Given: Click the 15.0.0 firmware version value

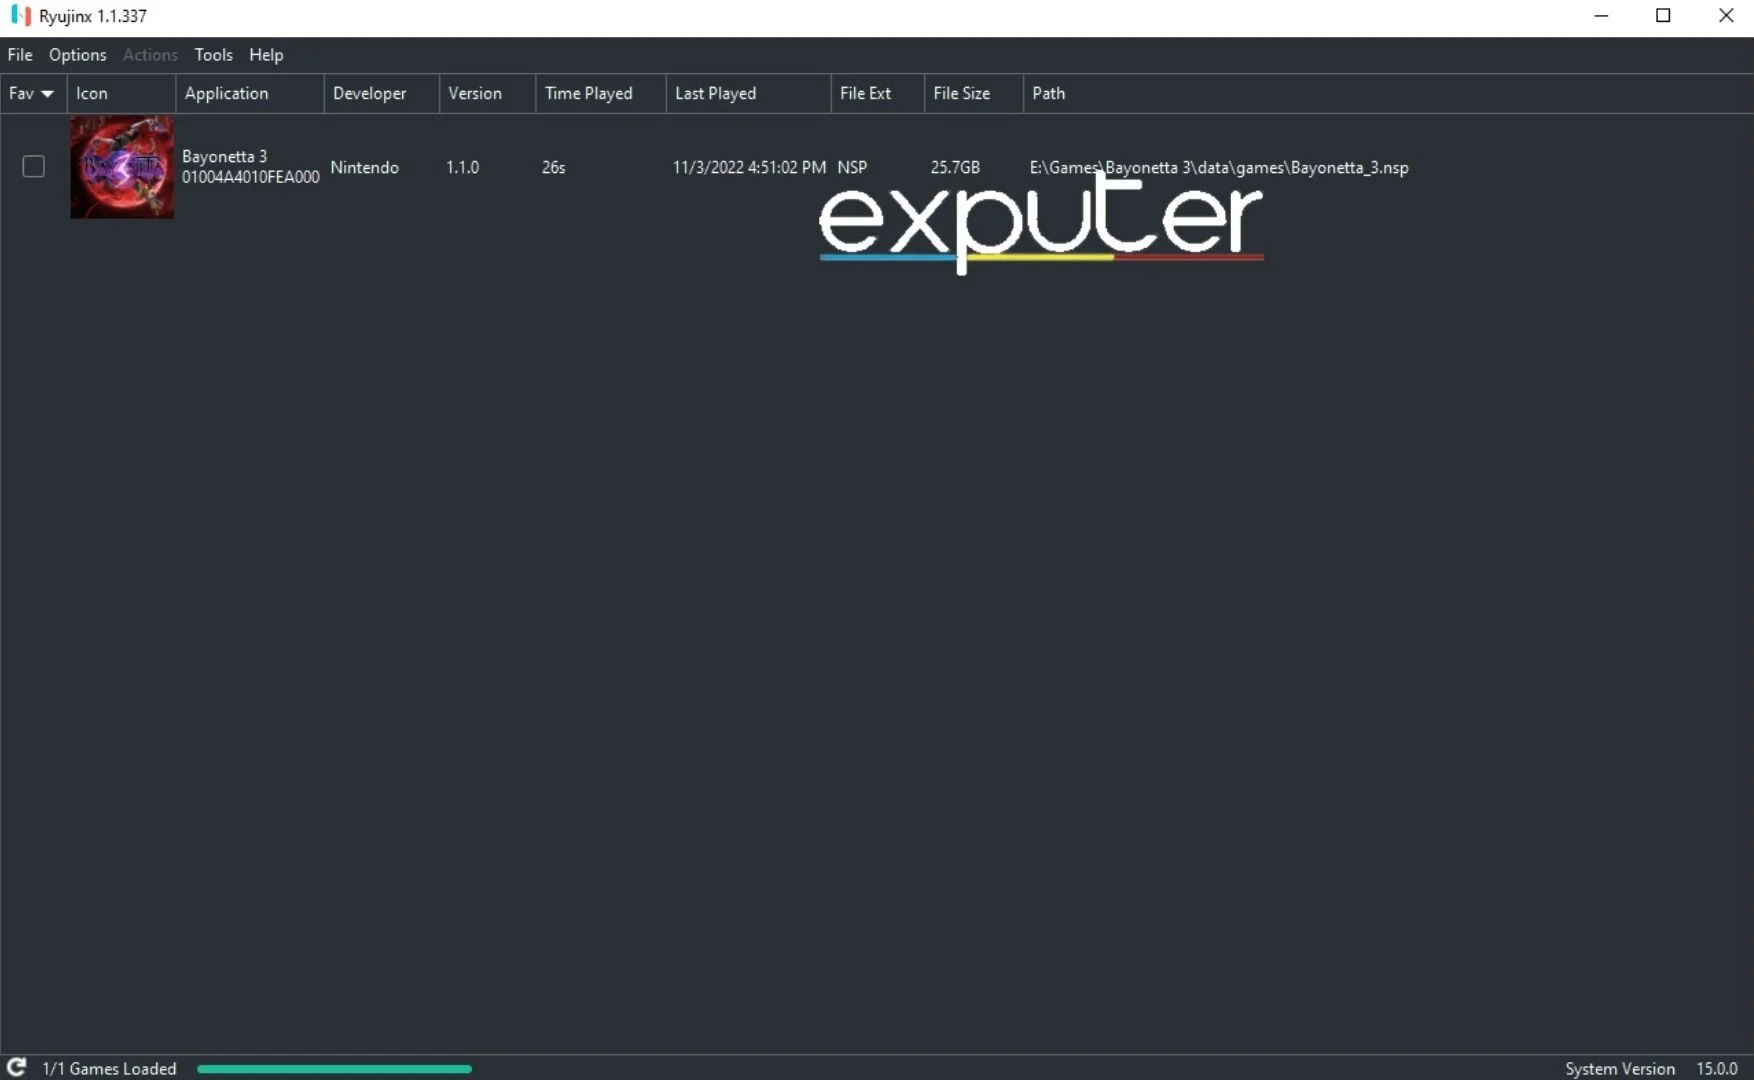Looking at the screenshot, I should [x=1716, y=1068].
